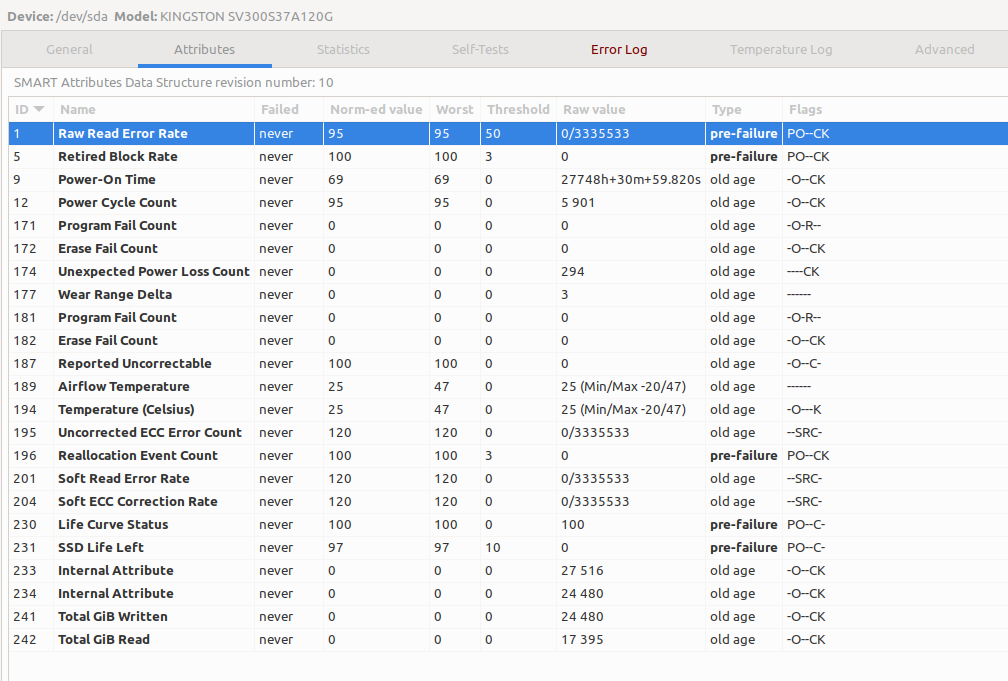Image resolution: width=1008 pixels, height=681 pixels.
Task: Select the Unexpected Power Loss Count row
Action: click(x=508, y=271)
